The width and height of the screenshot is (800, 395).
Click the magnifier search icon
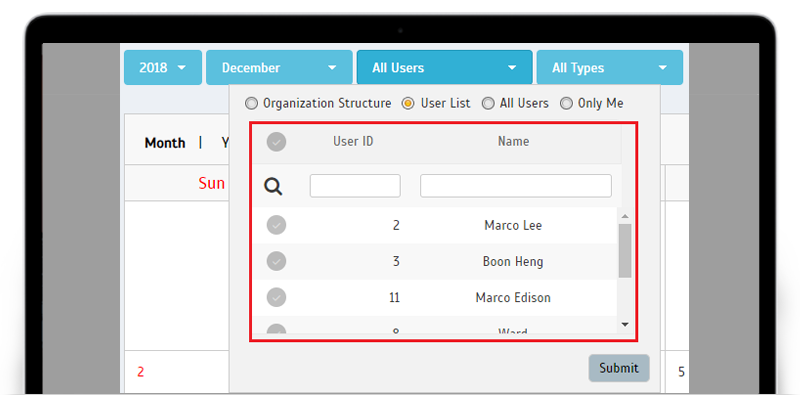[273, 187]
